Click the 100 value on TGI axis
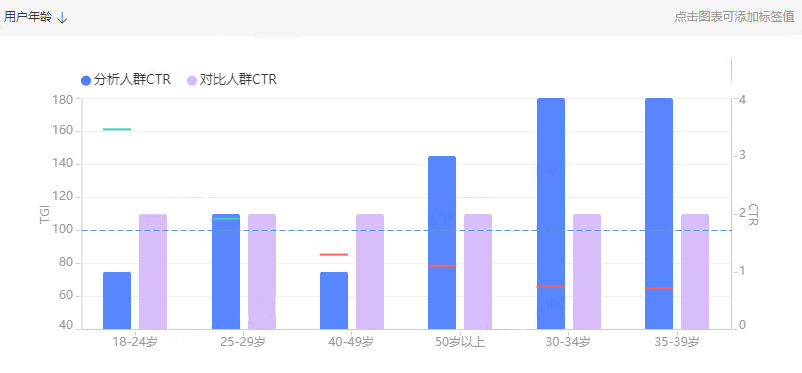This screenshot has width=802, height=373. click(x=62, y=230)
